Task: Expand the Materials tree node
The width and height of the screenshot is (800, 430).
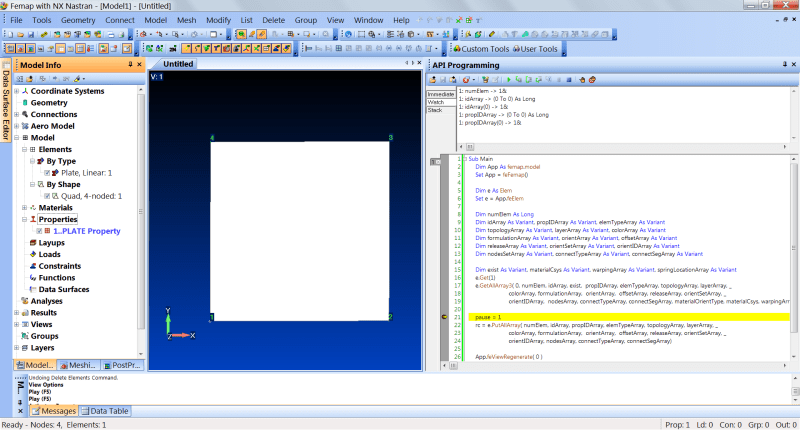Action: pos(24,208)
